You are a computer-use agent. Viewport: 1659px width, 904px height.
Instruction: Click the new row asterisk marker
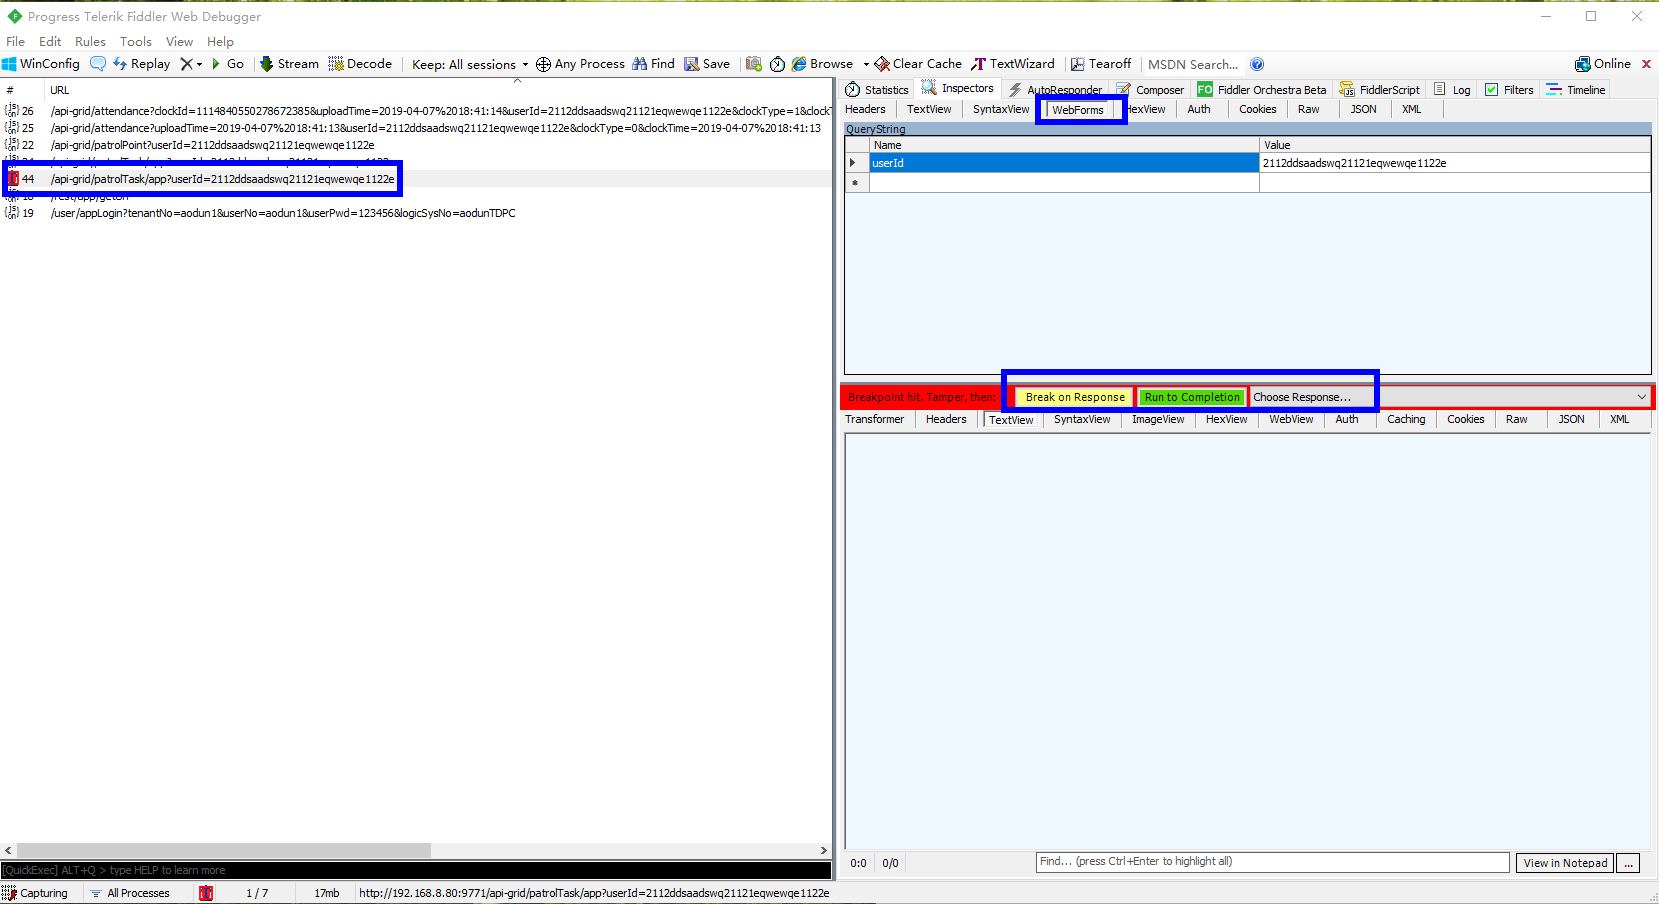pos(856,183)
